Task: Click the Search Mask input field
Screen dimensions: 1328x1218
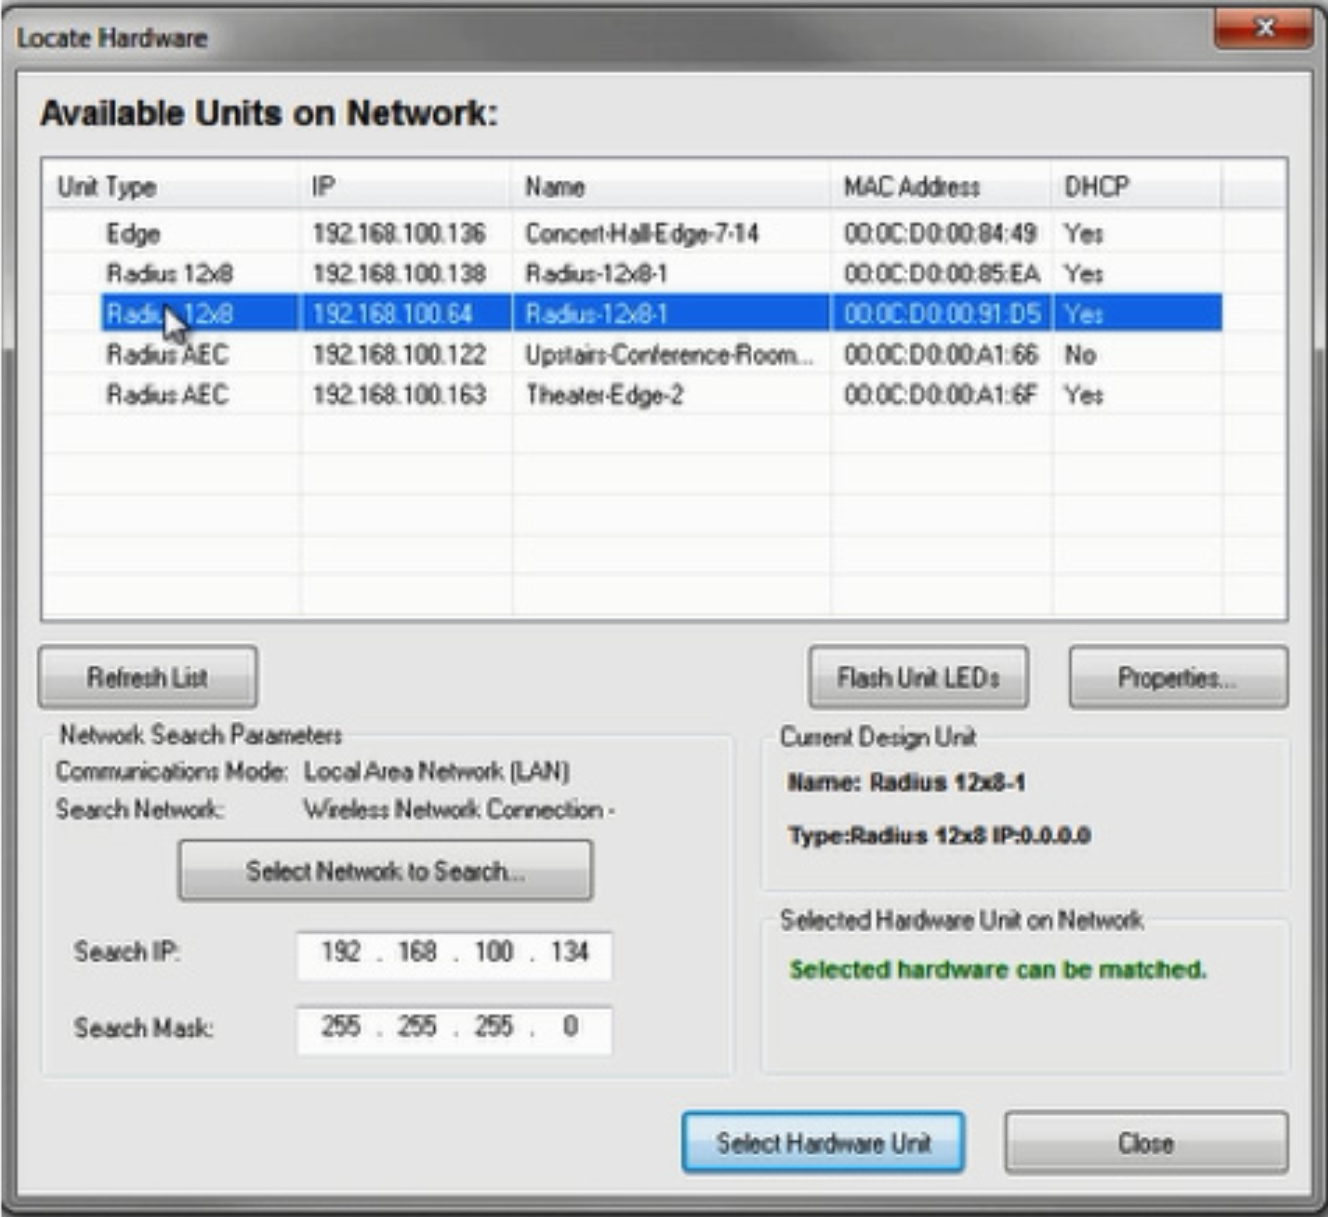Action: [x=454, y=1028]
